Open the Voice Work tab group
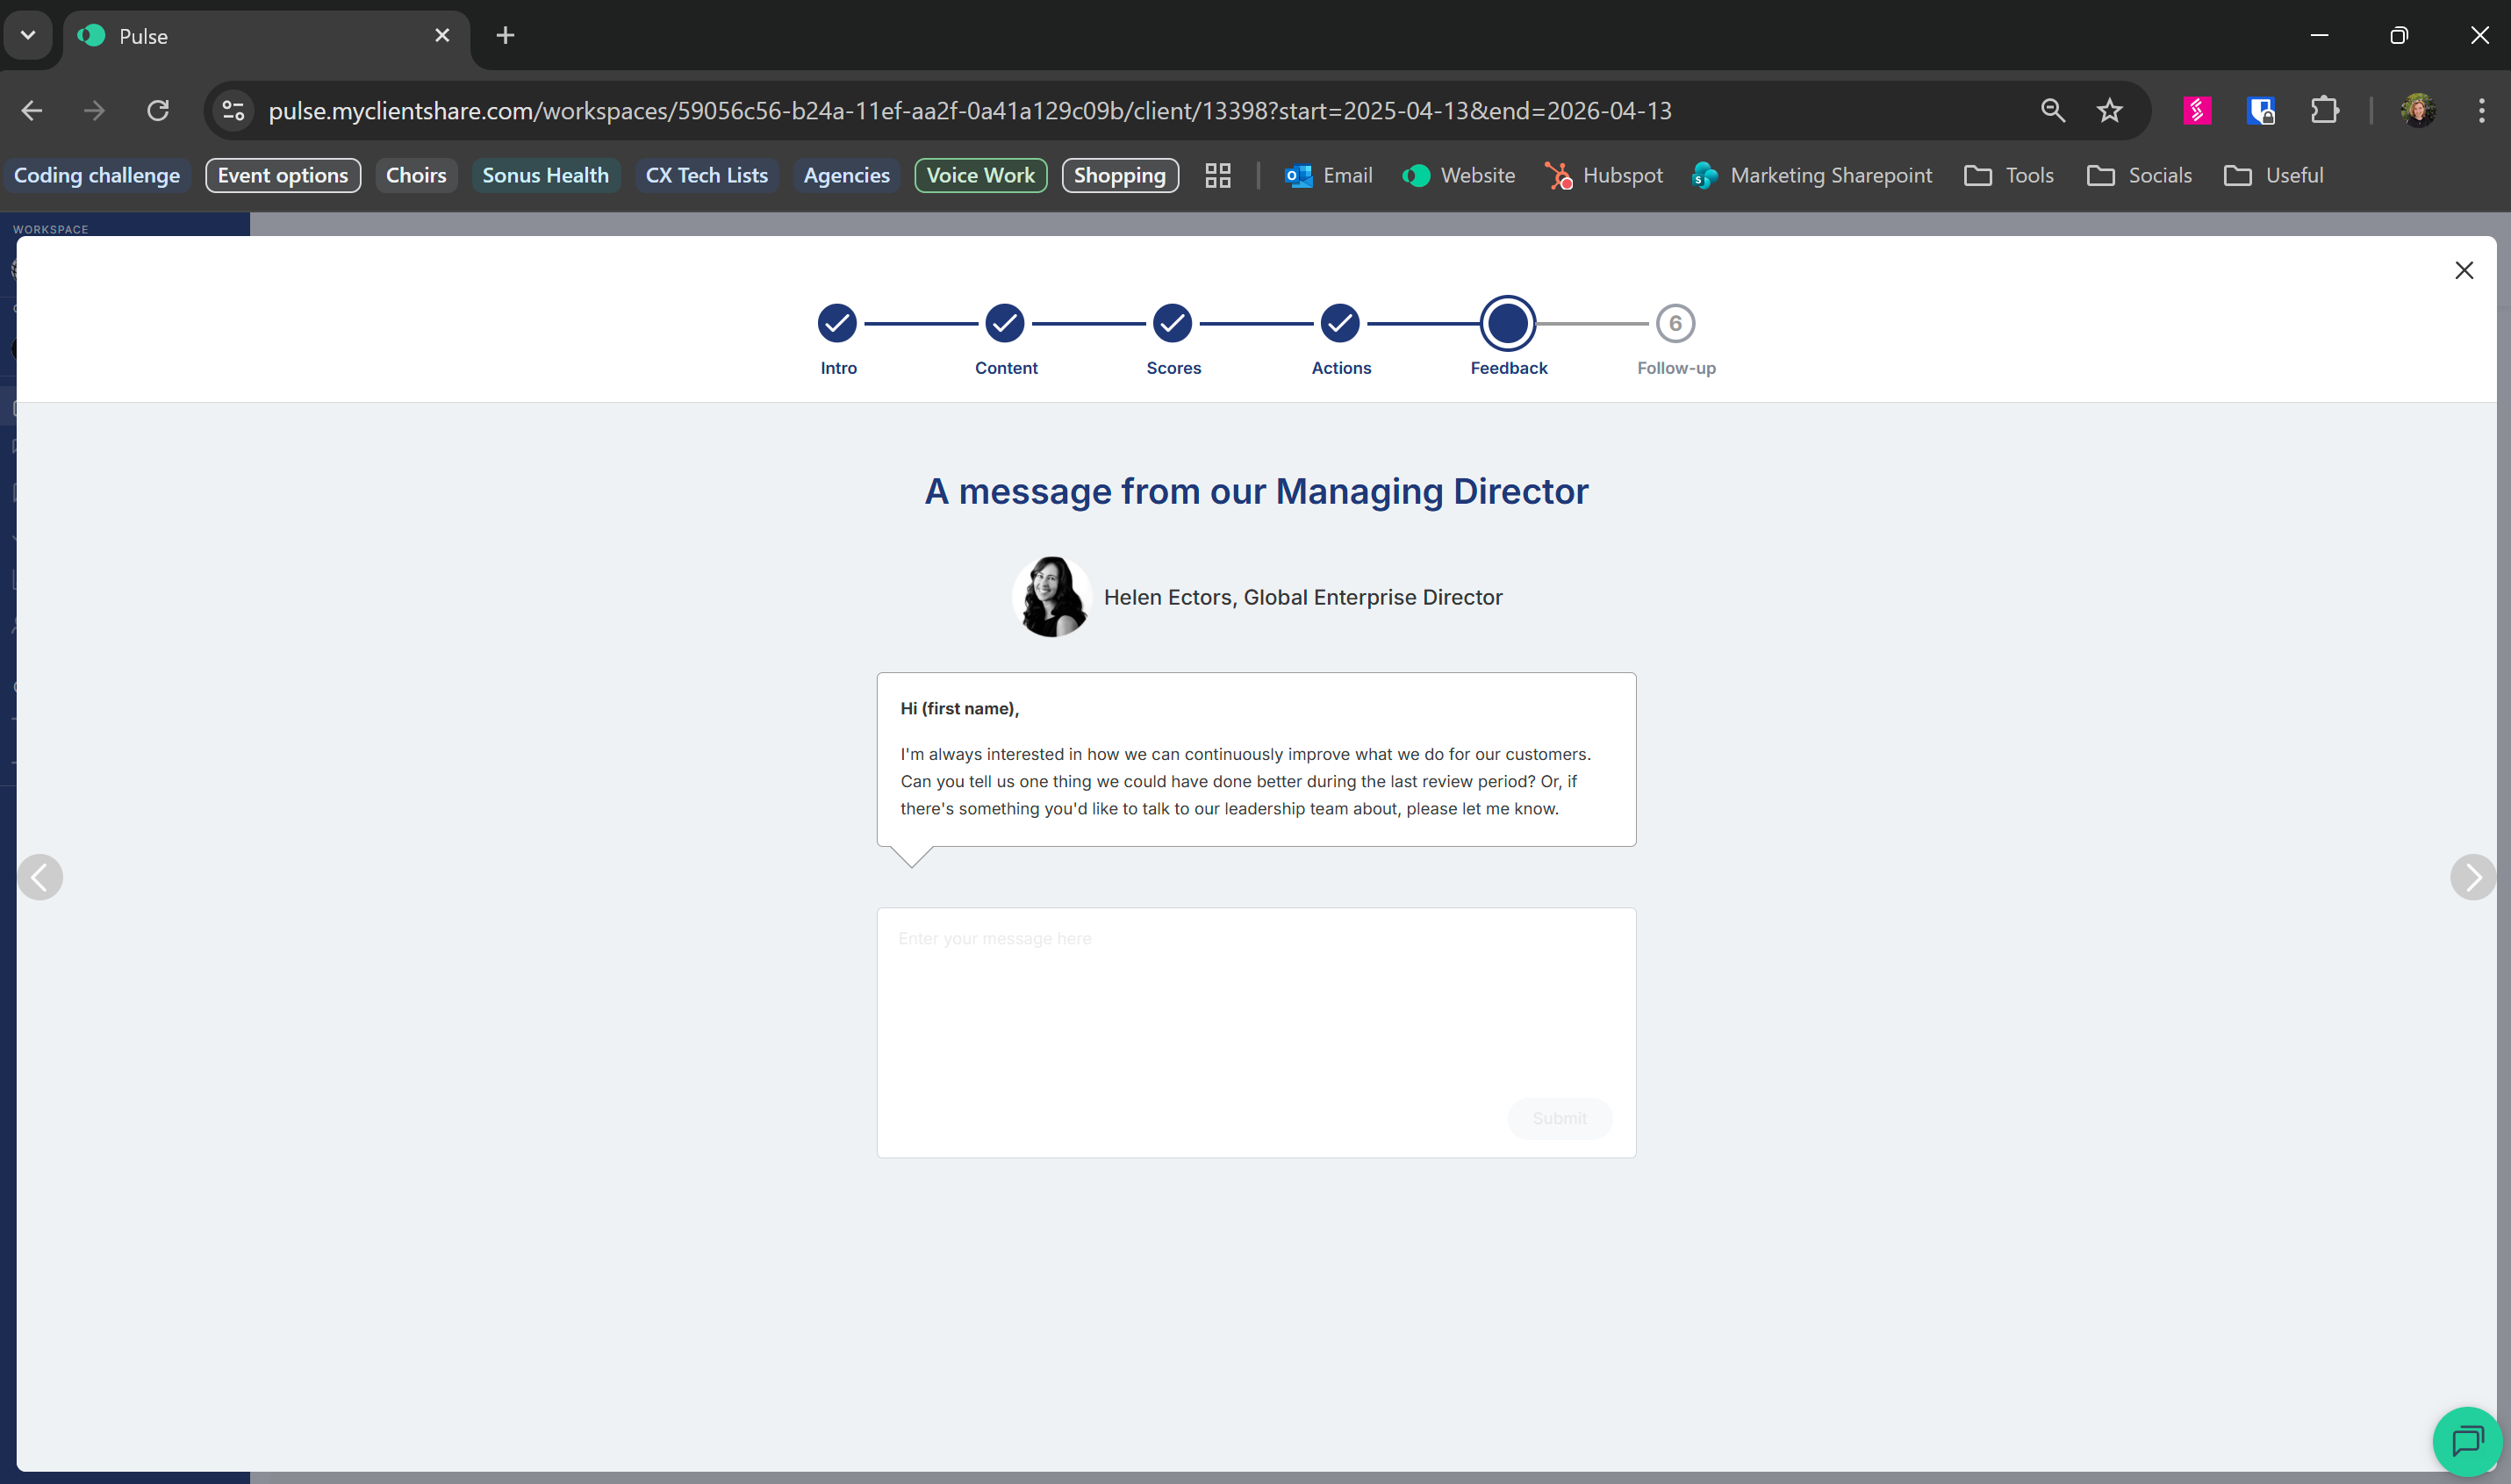Viewport: 2511px width, 1484px height. click(980, 175)
